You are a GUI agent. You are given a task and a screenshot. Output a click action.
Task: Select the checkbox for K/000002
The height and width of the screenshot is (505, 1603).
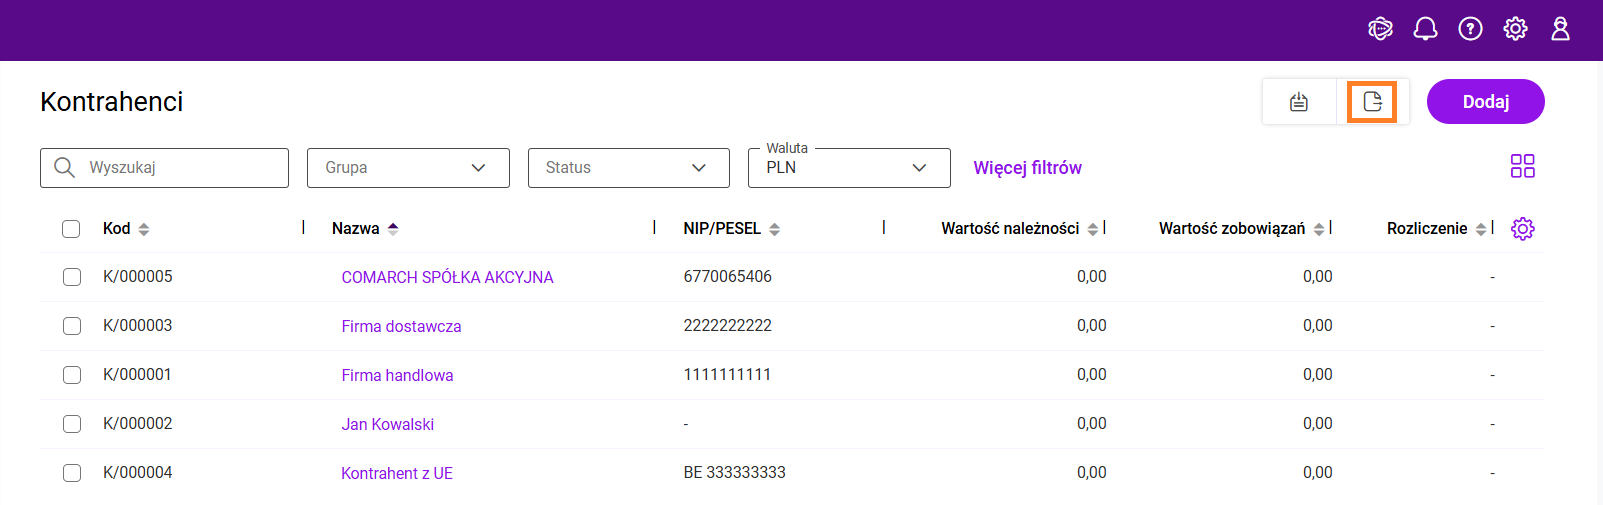(x=72, y=424)
